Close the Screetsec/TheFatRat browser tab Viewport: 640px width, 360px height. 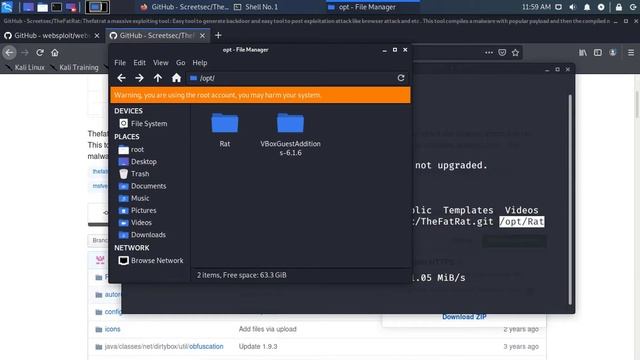click(x=202, y=36)
